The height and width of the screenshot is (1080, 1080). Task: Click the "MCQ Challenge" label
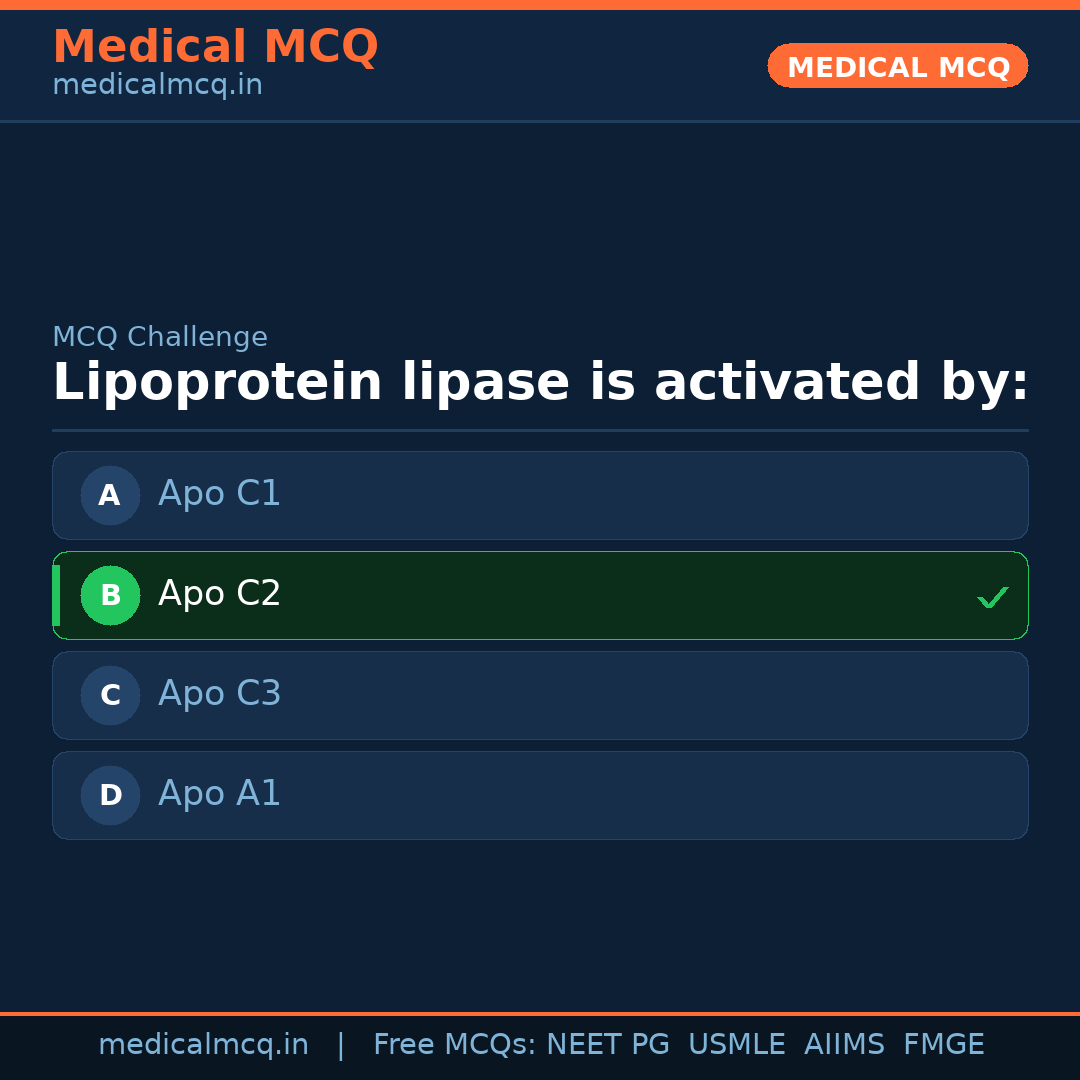[159, 338]
